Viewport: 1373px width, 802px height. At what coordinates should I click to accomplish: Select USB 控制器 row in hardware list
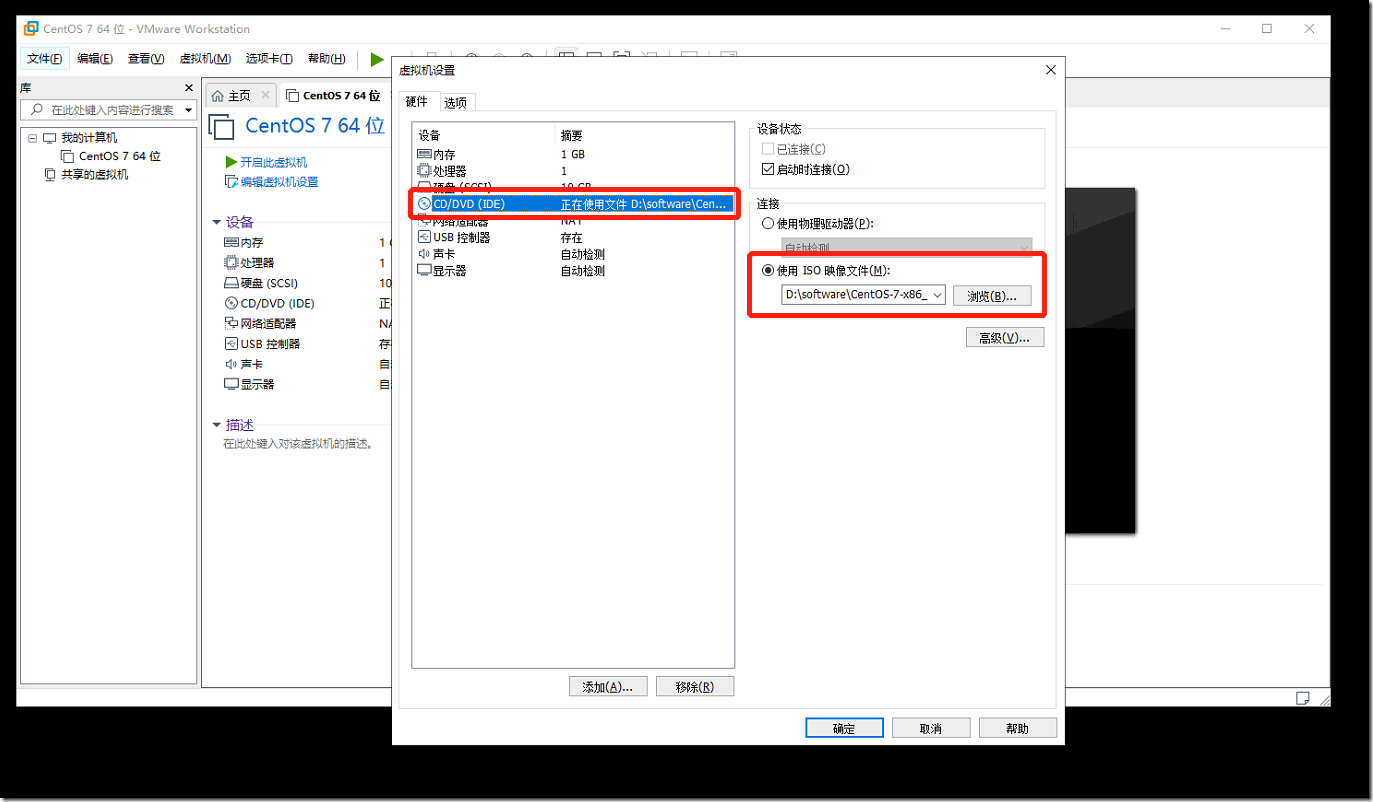click(573, 238)
